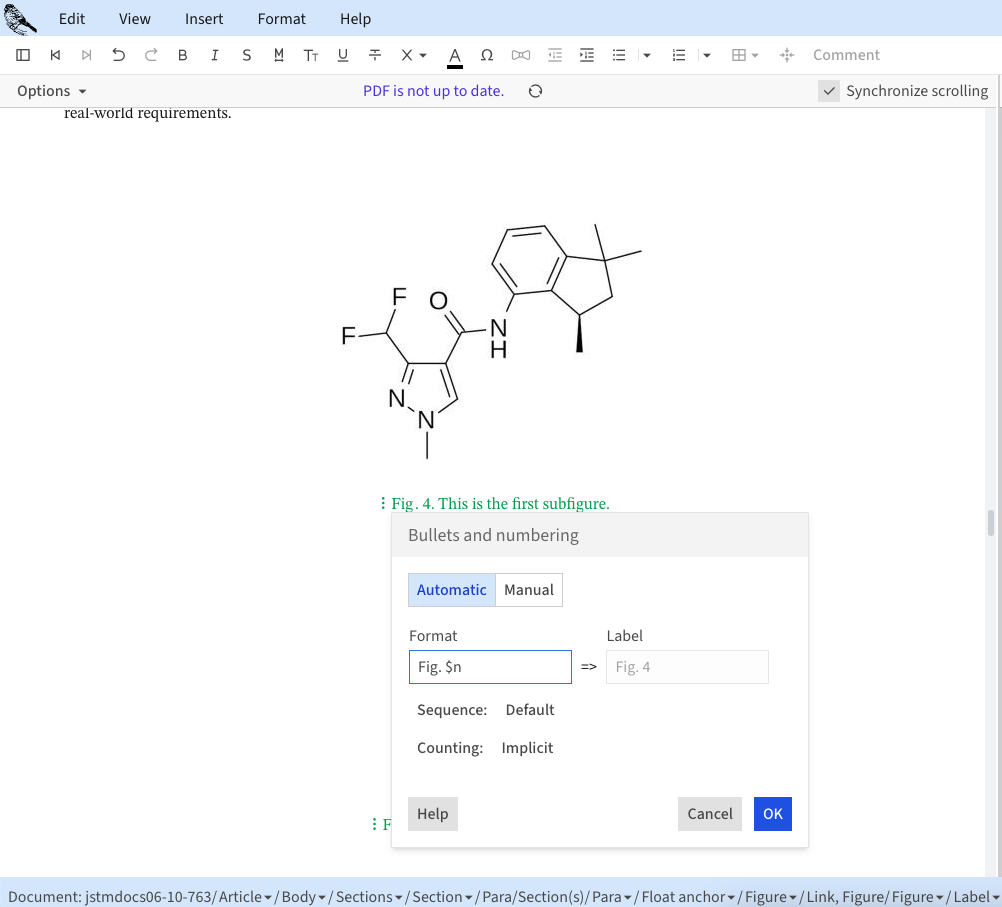This screenshot has height=907, width=1002.
Task: Toggle the sidebar panel icon
Action: click(24, 55)
